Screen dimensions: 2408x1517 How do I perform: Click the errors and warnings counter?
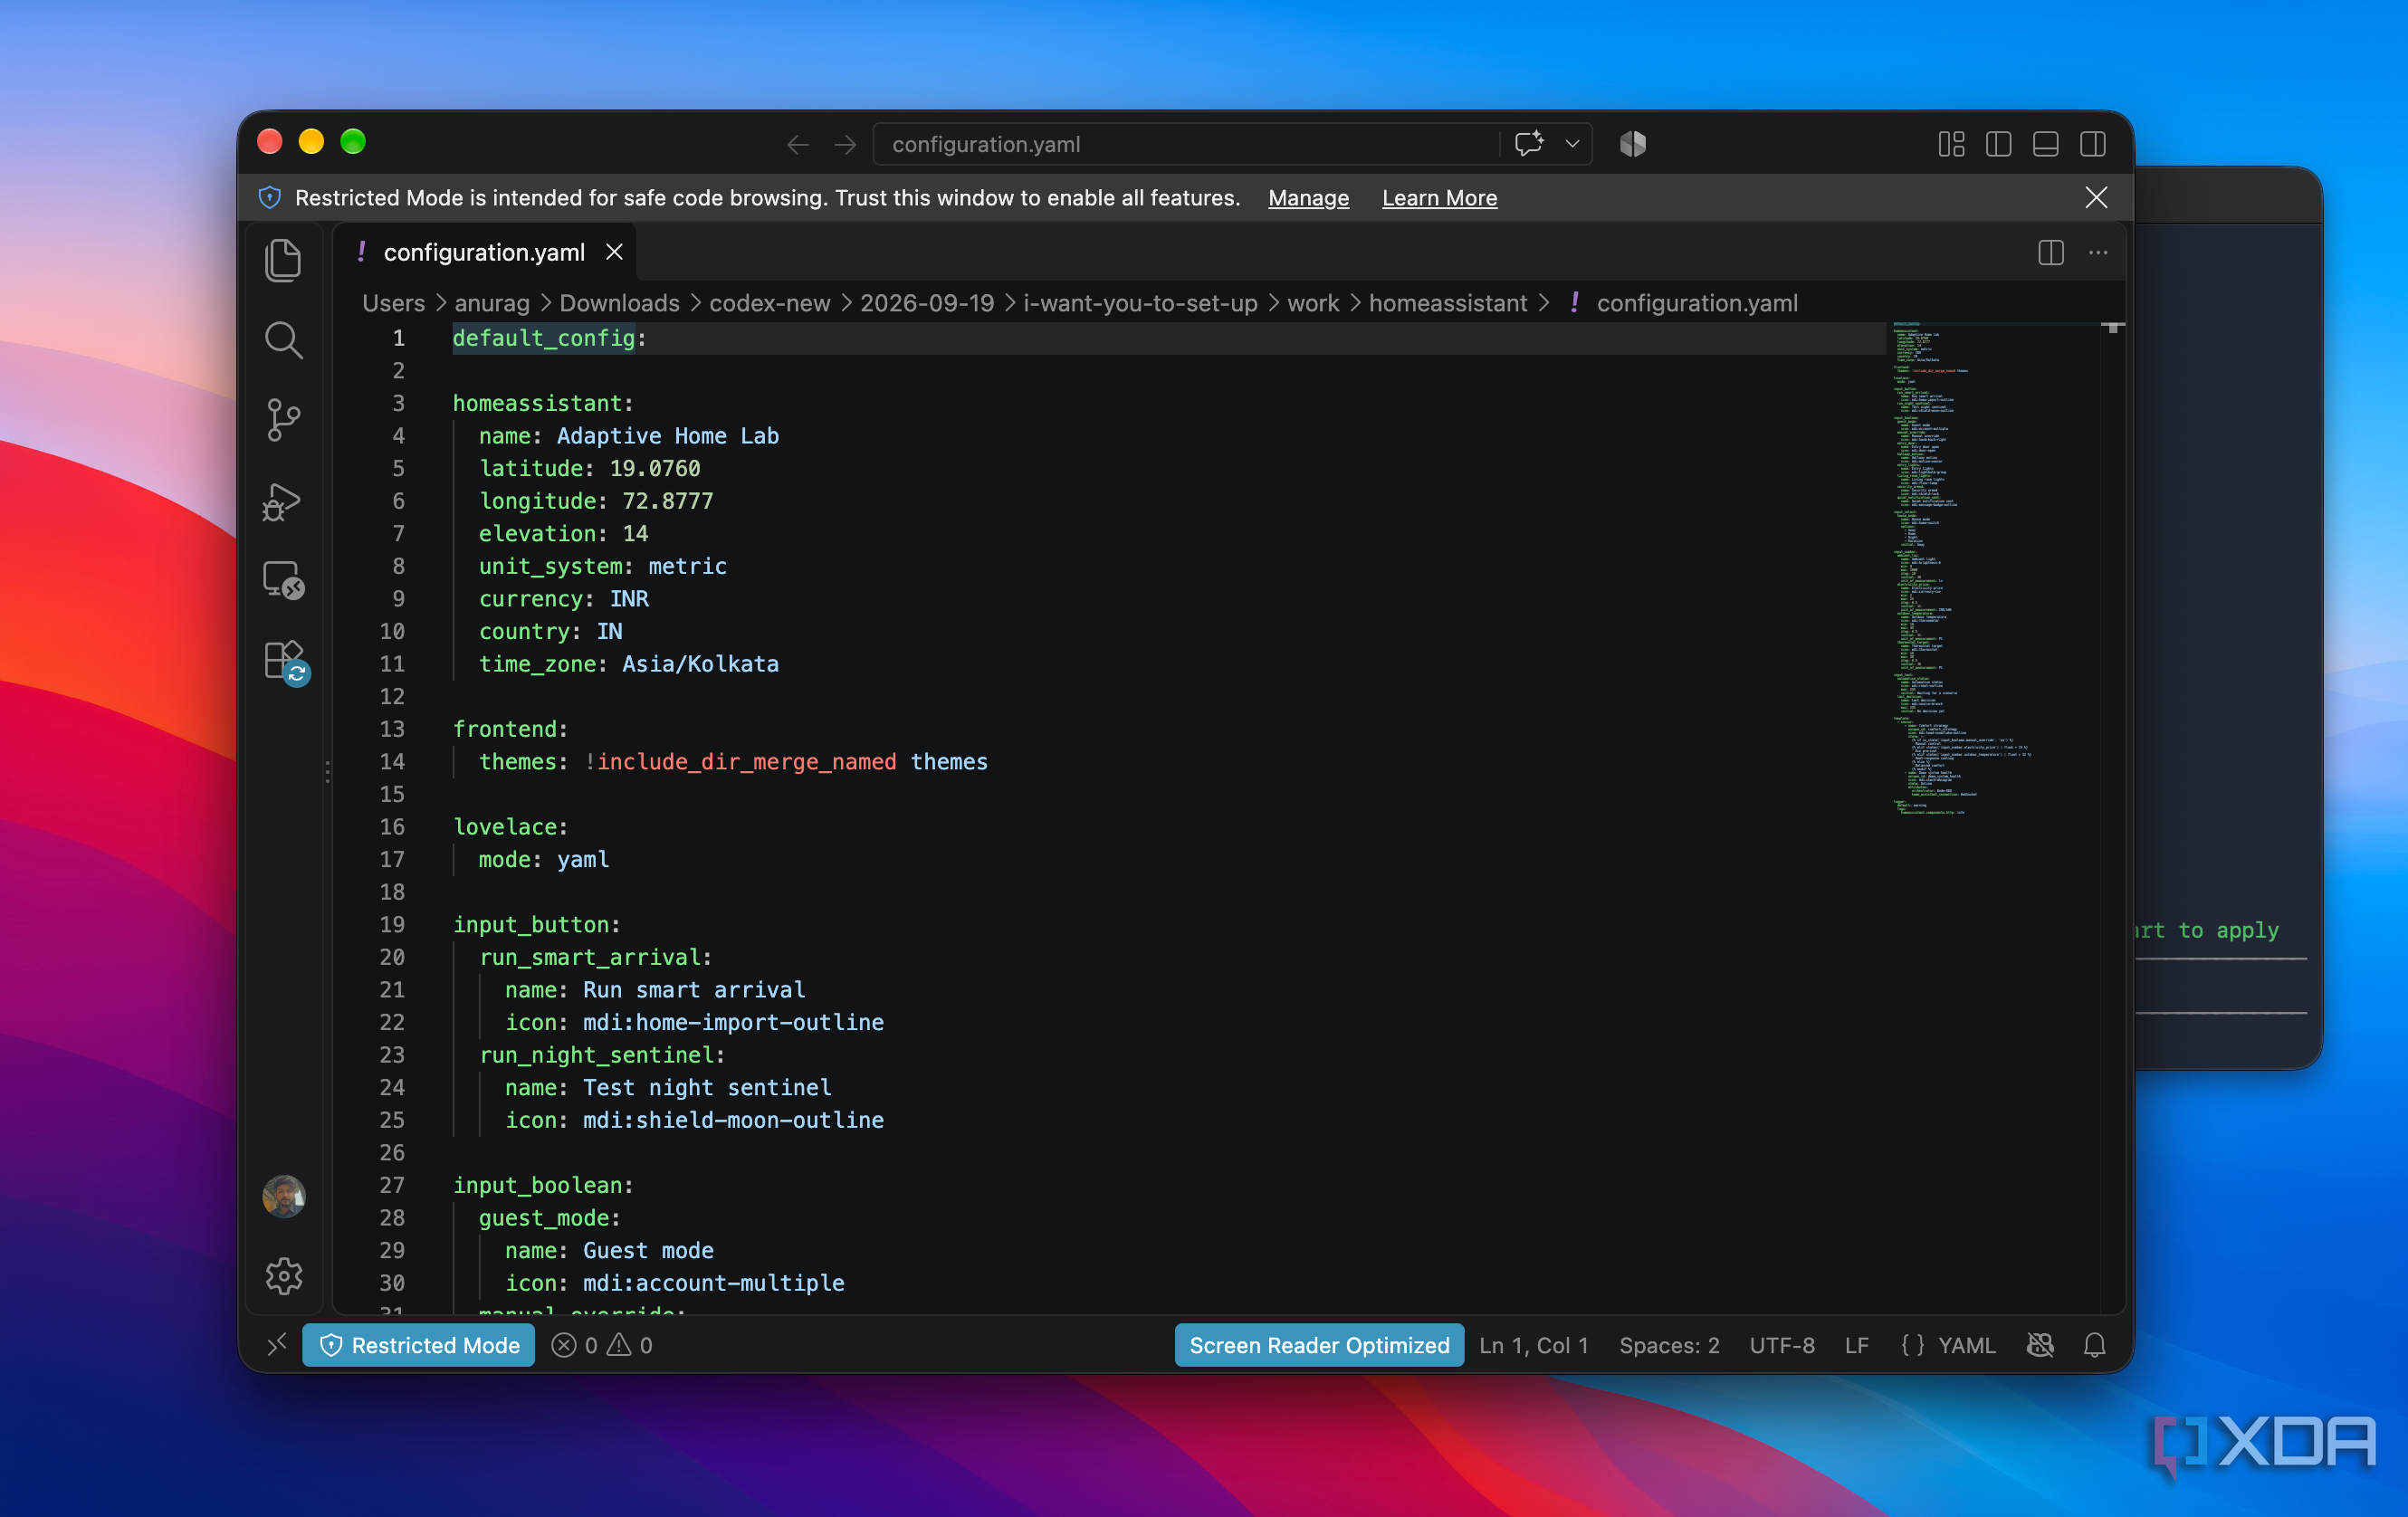click(x=601, y=1345)
